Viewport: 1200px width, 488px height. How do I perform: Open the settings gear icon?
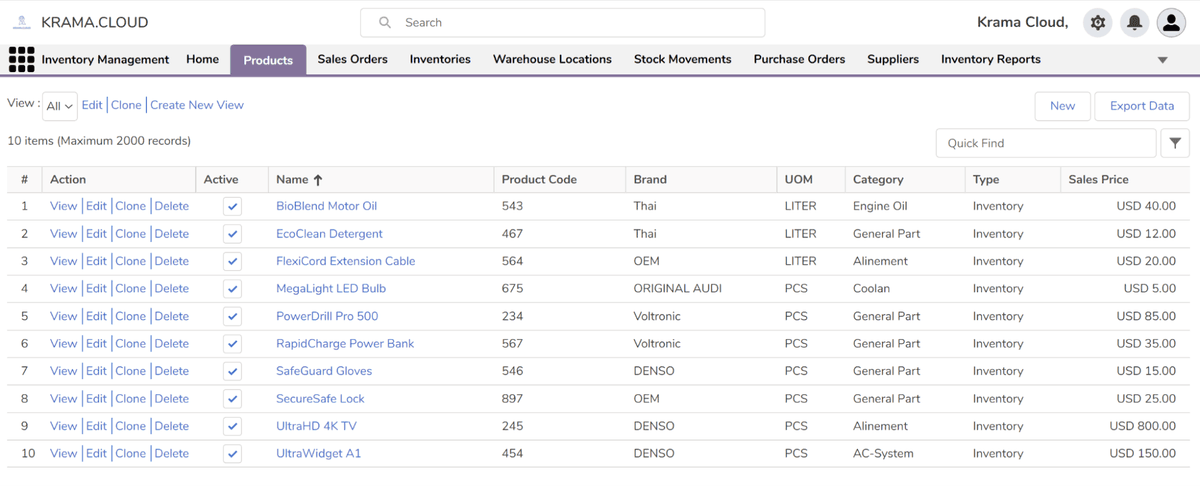tap(1098, 22)
